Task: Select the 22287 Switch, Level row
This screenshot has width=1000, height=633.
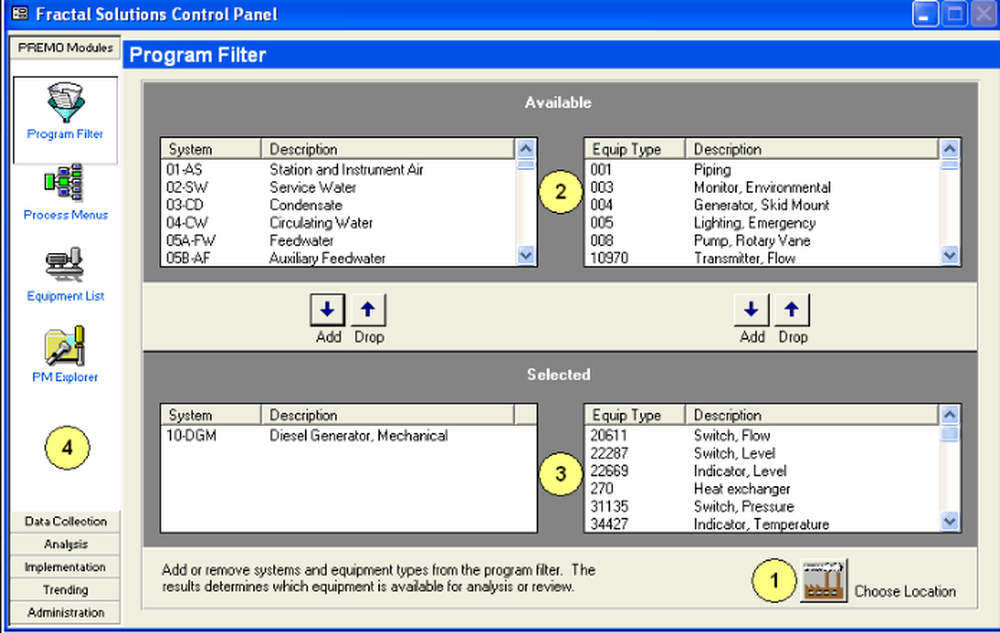Action: (x=762, y=453)
